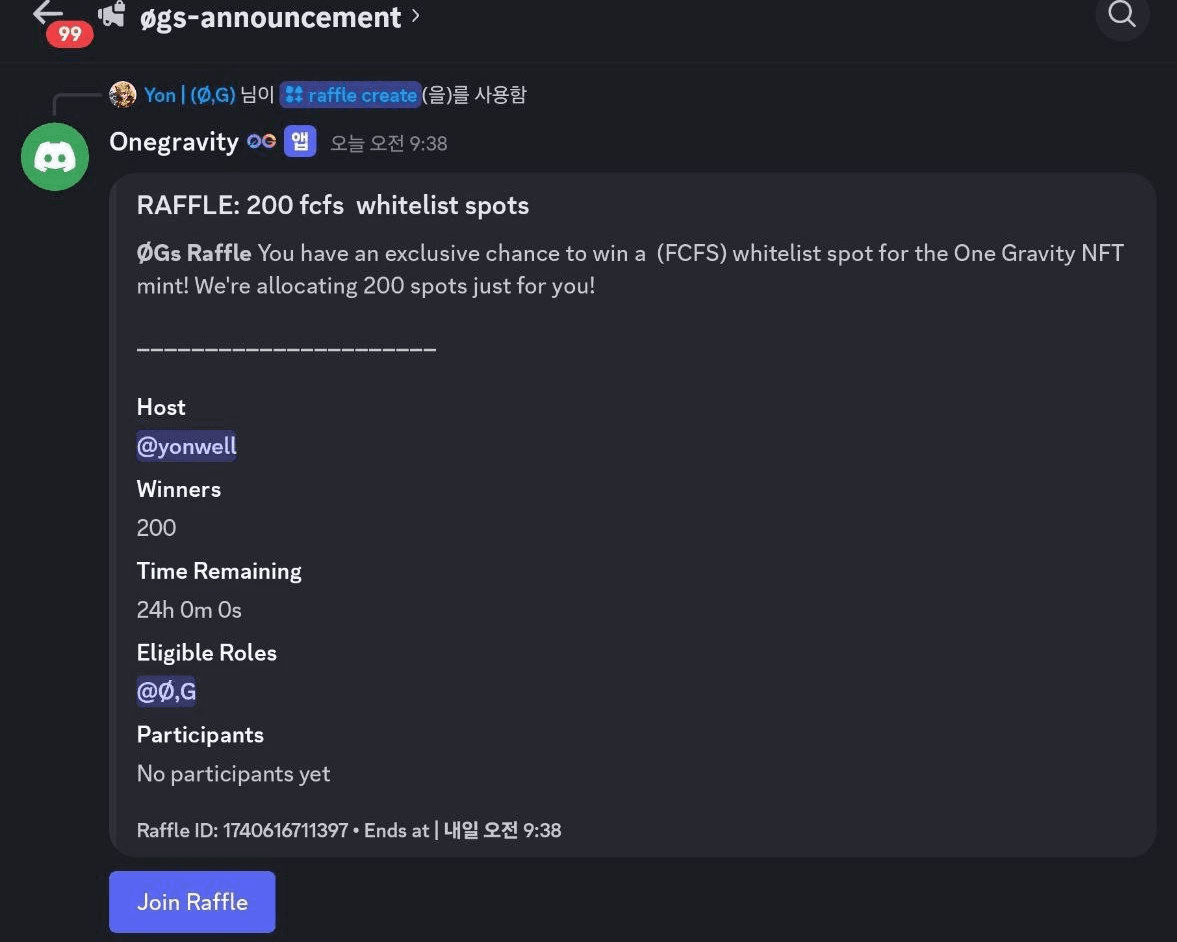This screenshot has height=942, width=1177.
Task: Open the @yonwell host mention
Action: (x=186, y=446)
